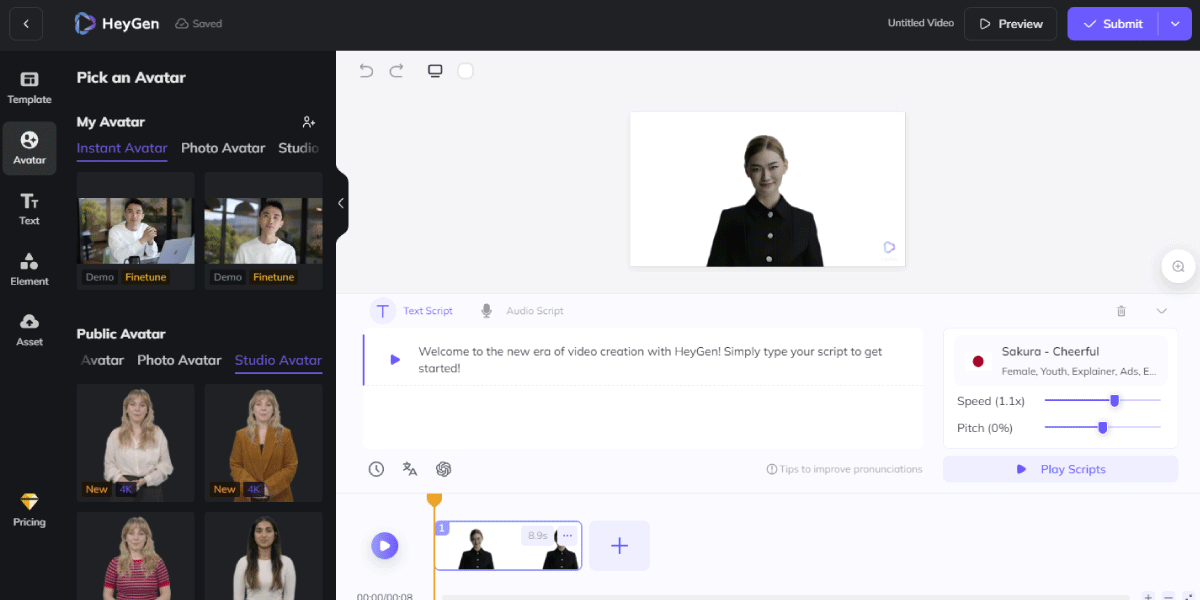Click the Preview button

[1010, 24]
